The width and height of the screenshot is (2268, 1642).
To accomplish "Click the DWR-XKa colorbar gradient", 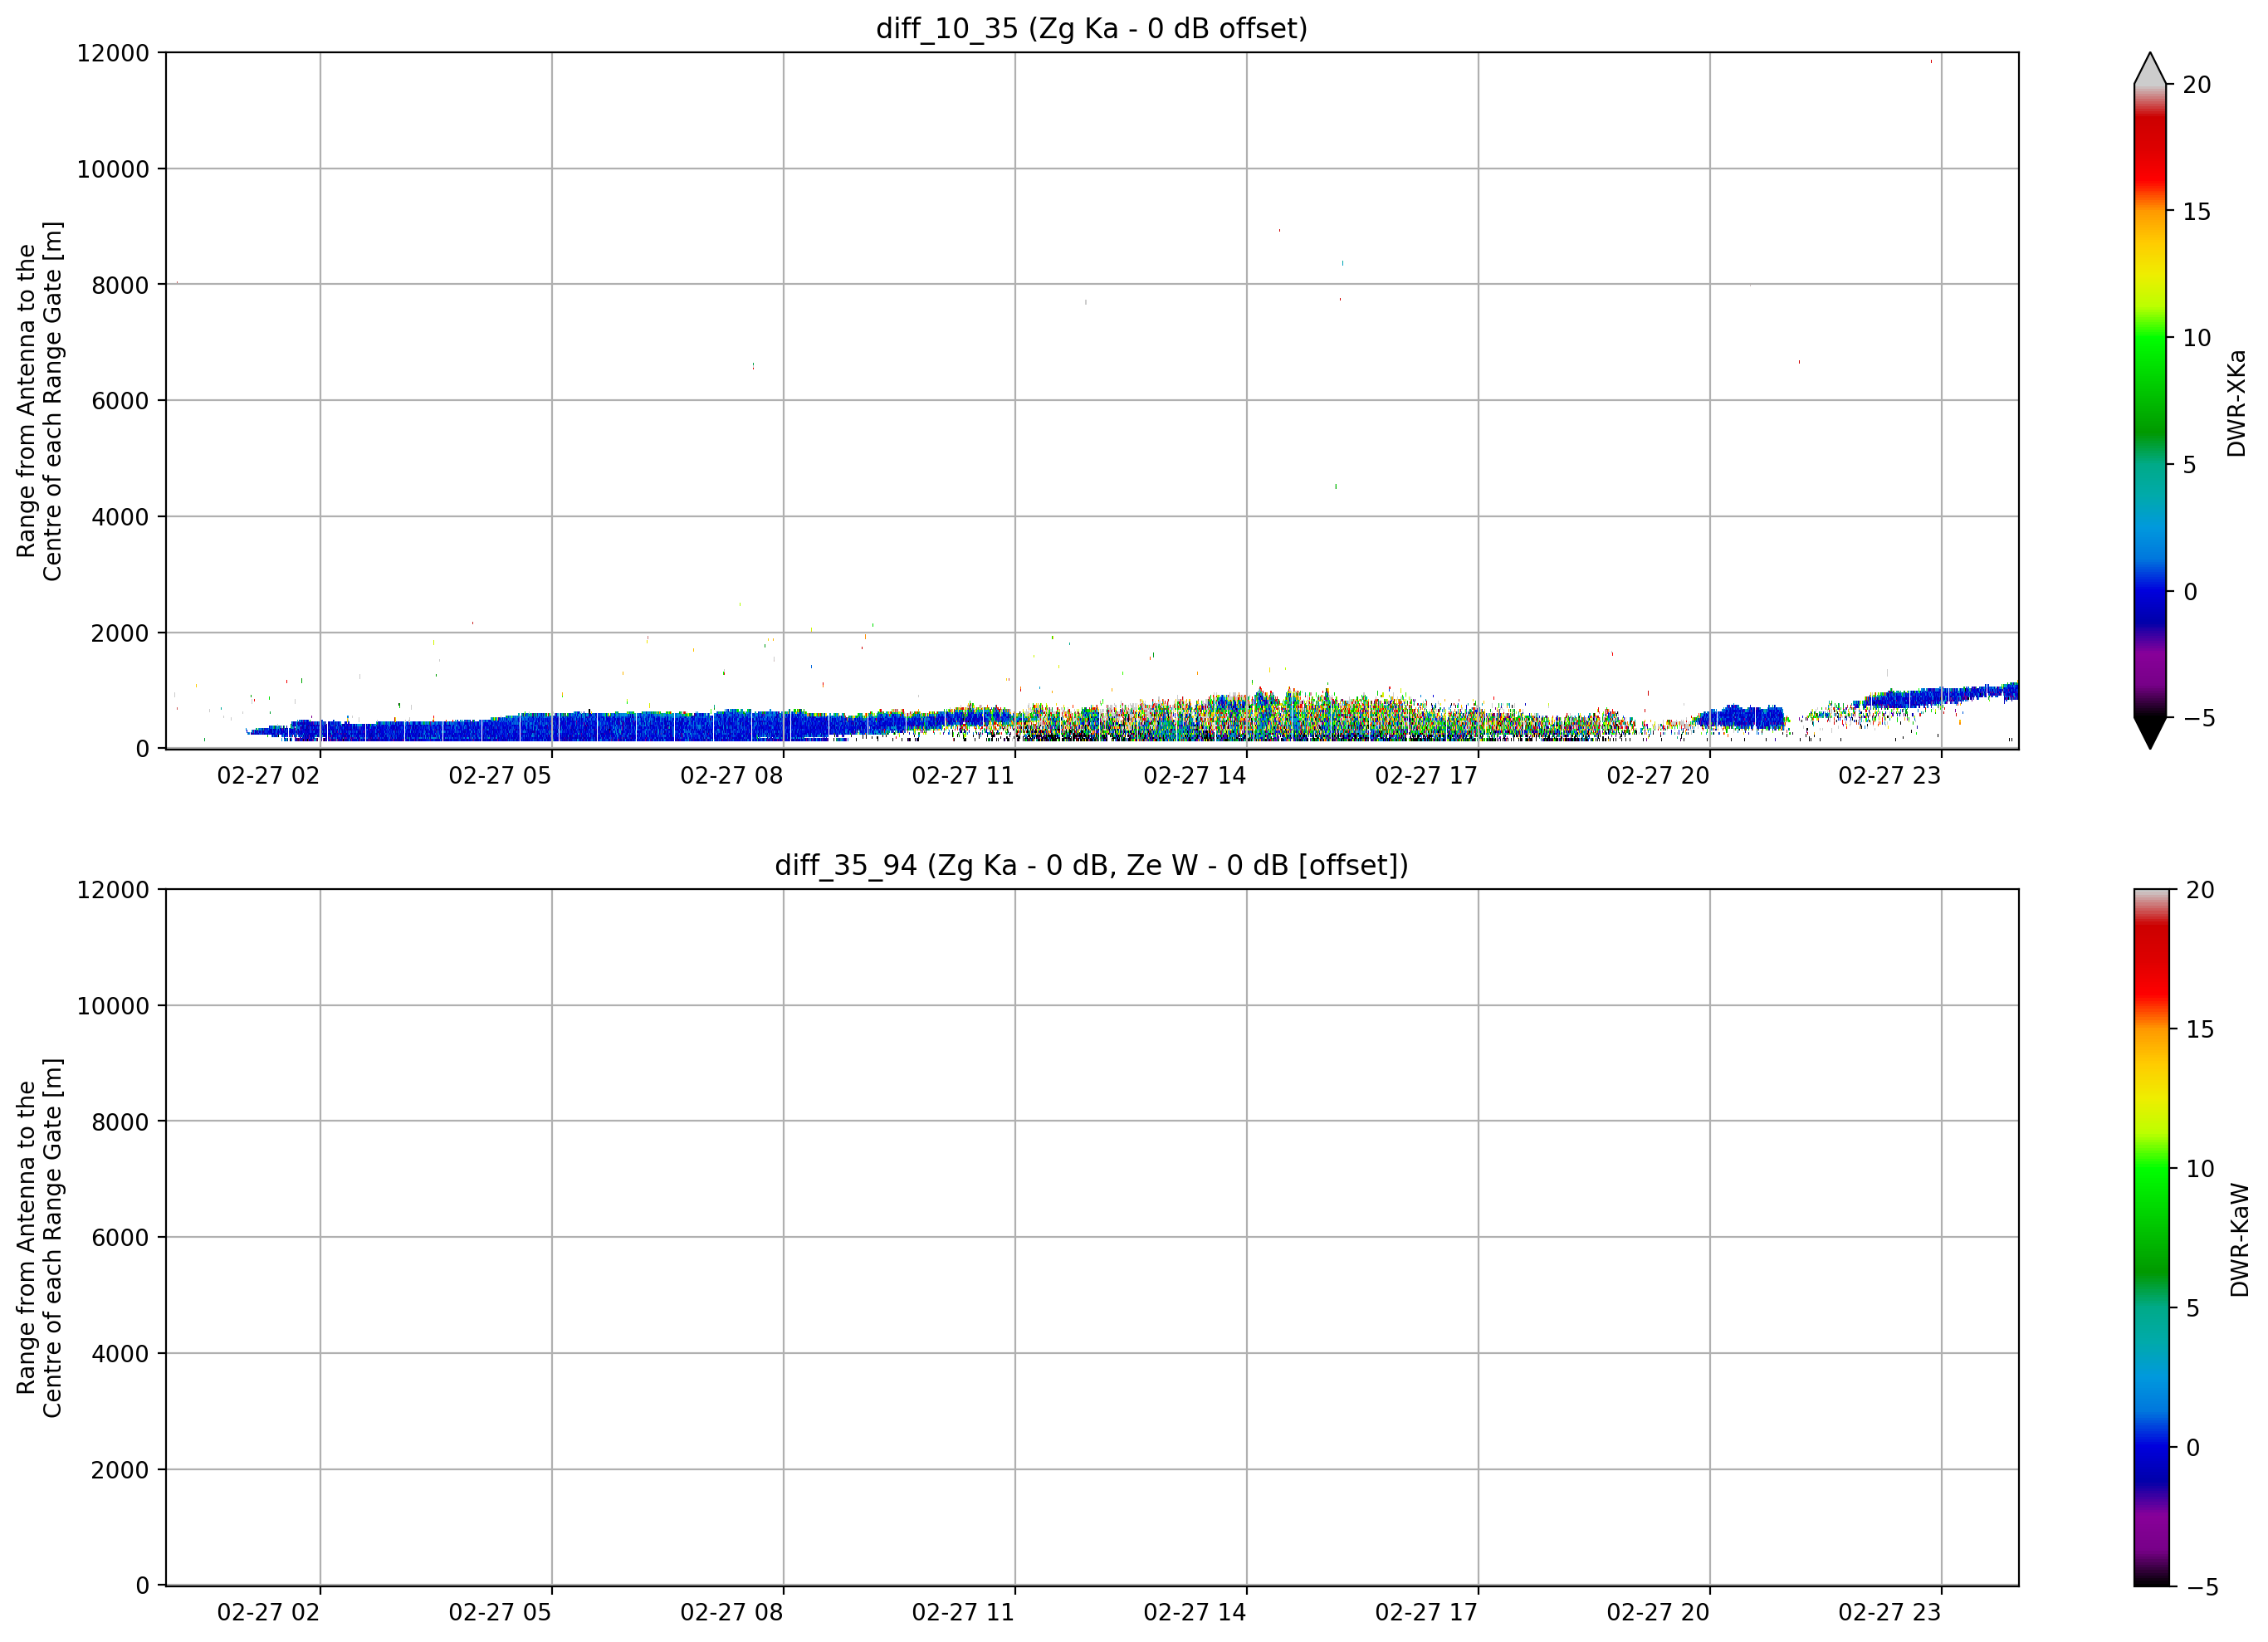I will pyautogui.click(x=2150, y=400).
